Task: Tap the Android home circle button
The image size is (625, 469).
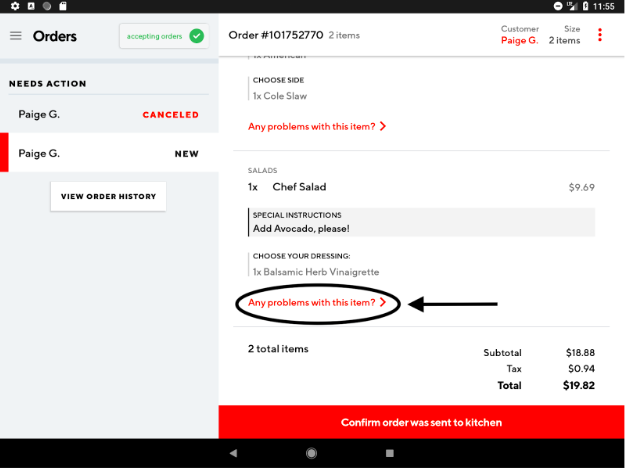Action: (312, 453)
